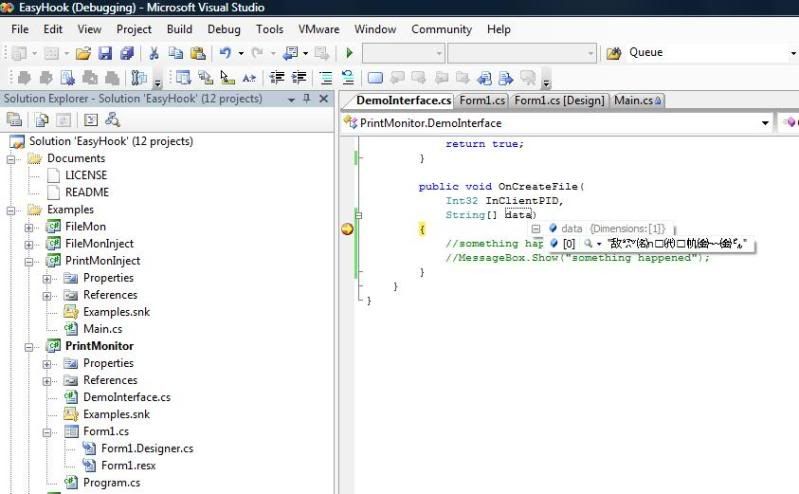Select DemoInterface.cs in PrintMonitor project

point(127,397)
